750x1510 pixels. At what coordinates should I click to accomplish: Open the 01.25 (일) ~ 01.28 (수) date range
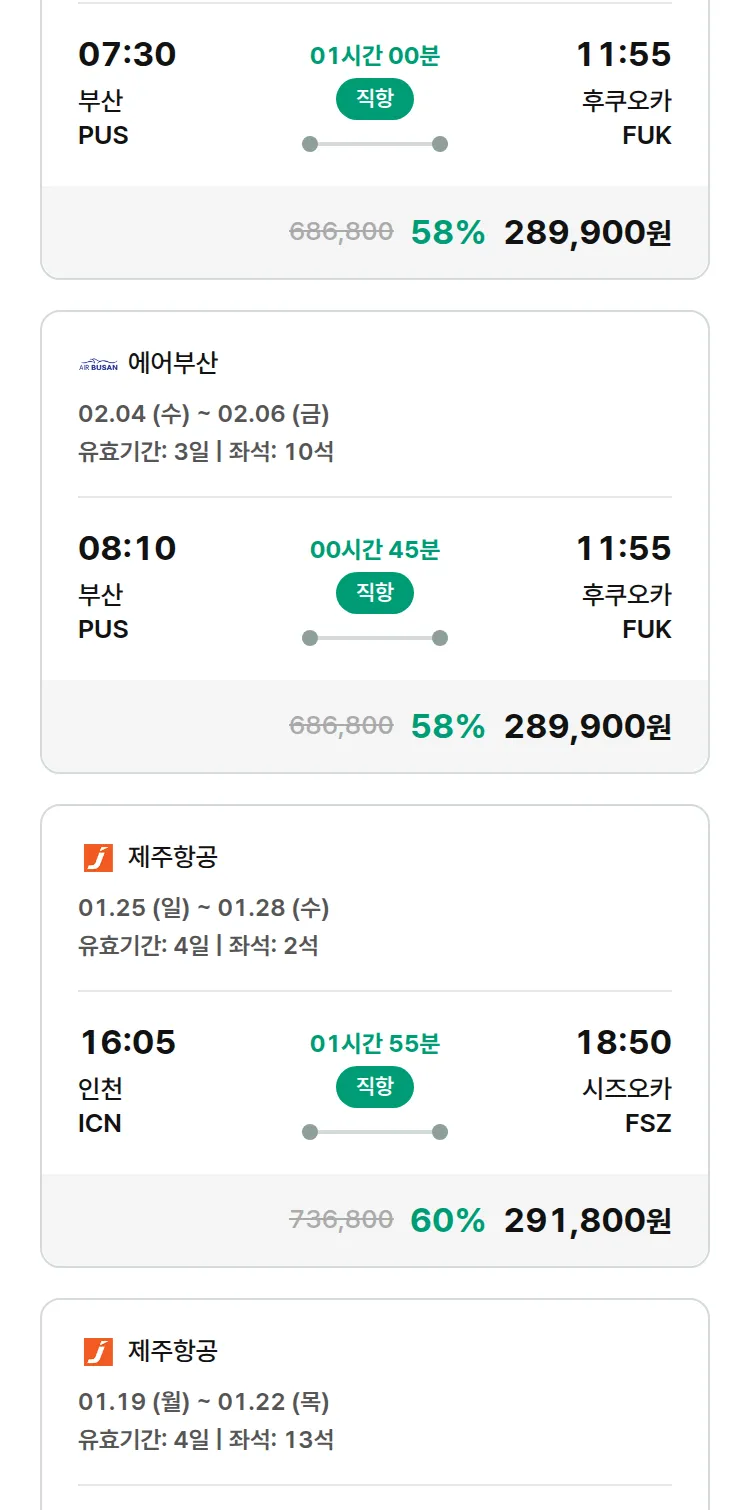pyautogui.click(x=204, y=908)
